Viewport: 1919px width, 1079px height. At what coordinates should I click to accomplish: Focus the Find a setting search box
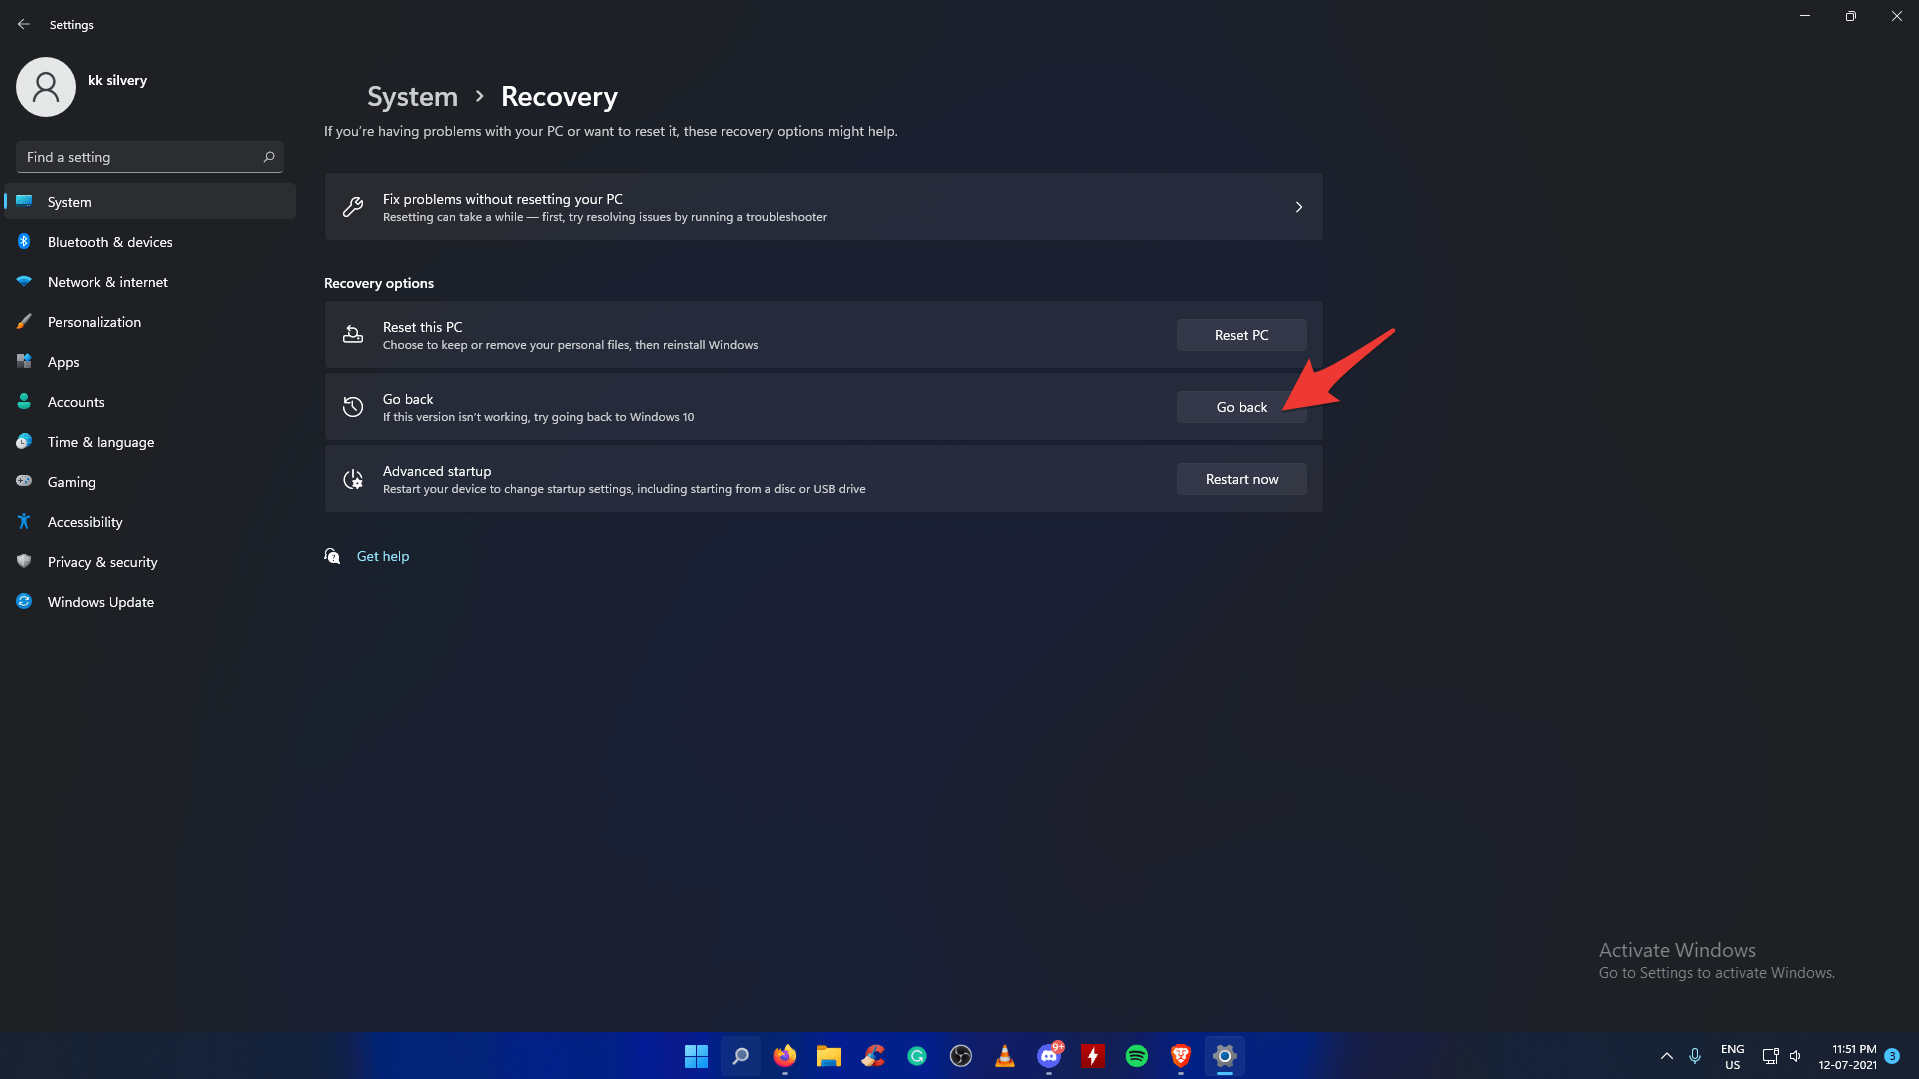(x=140, y=157)
